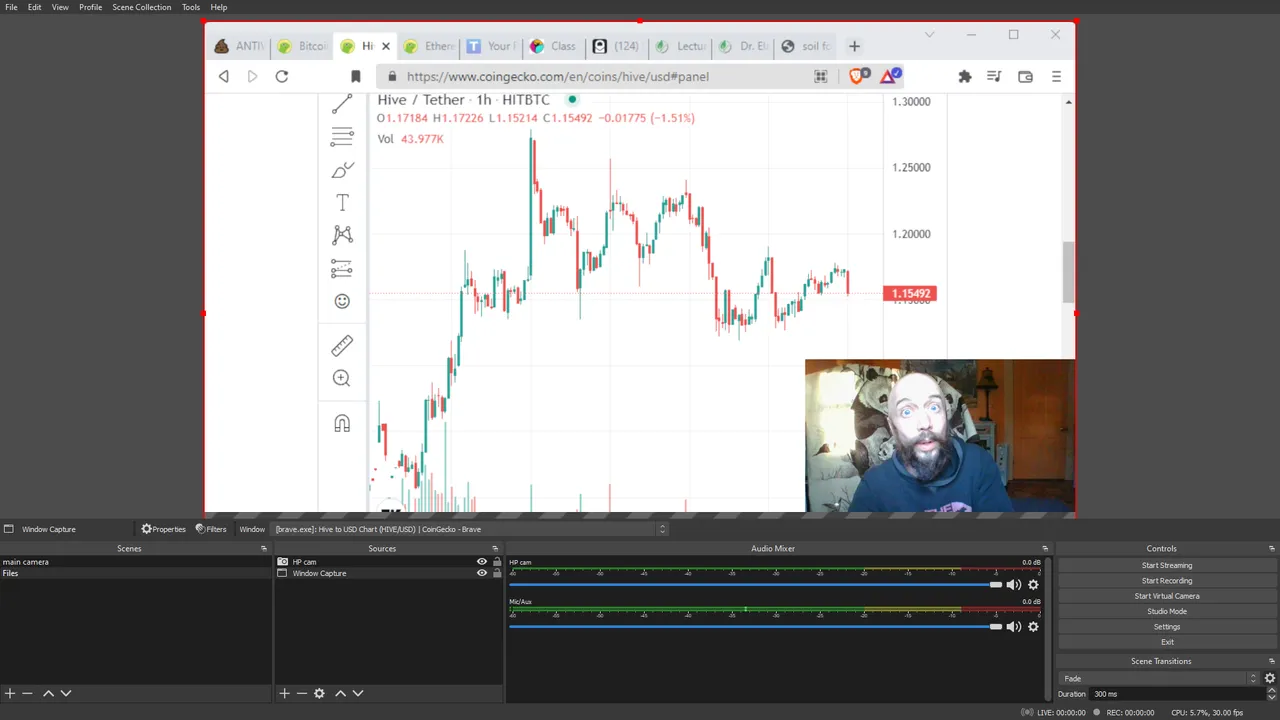1280x720 pixels.
Task: Open the browser tab search chevron
Action: 929,34
